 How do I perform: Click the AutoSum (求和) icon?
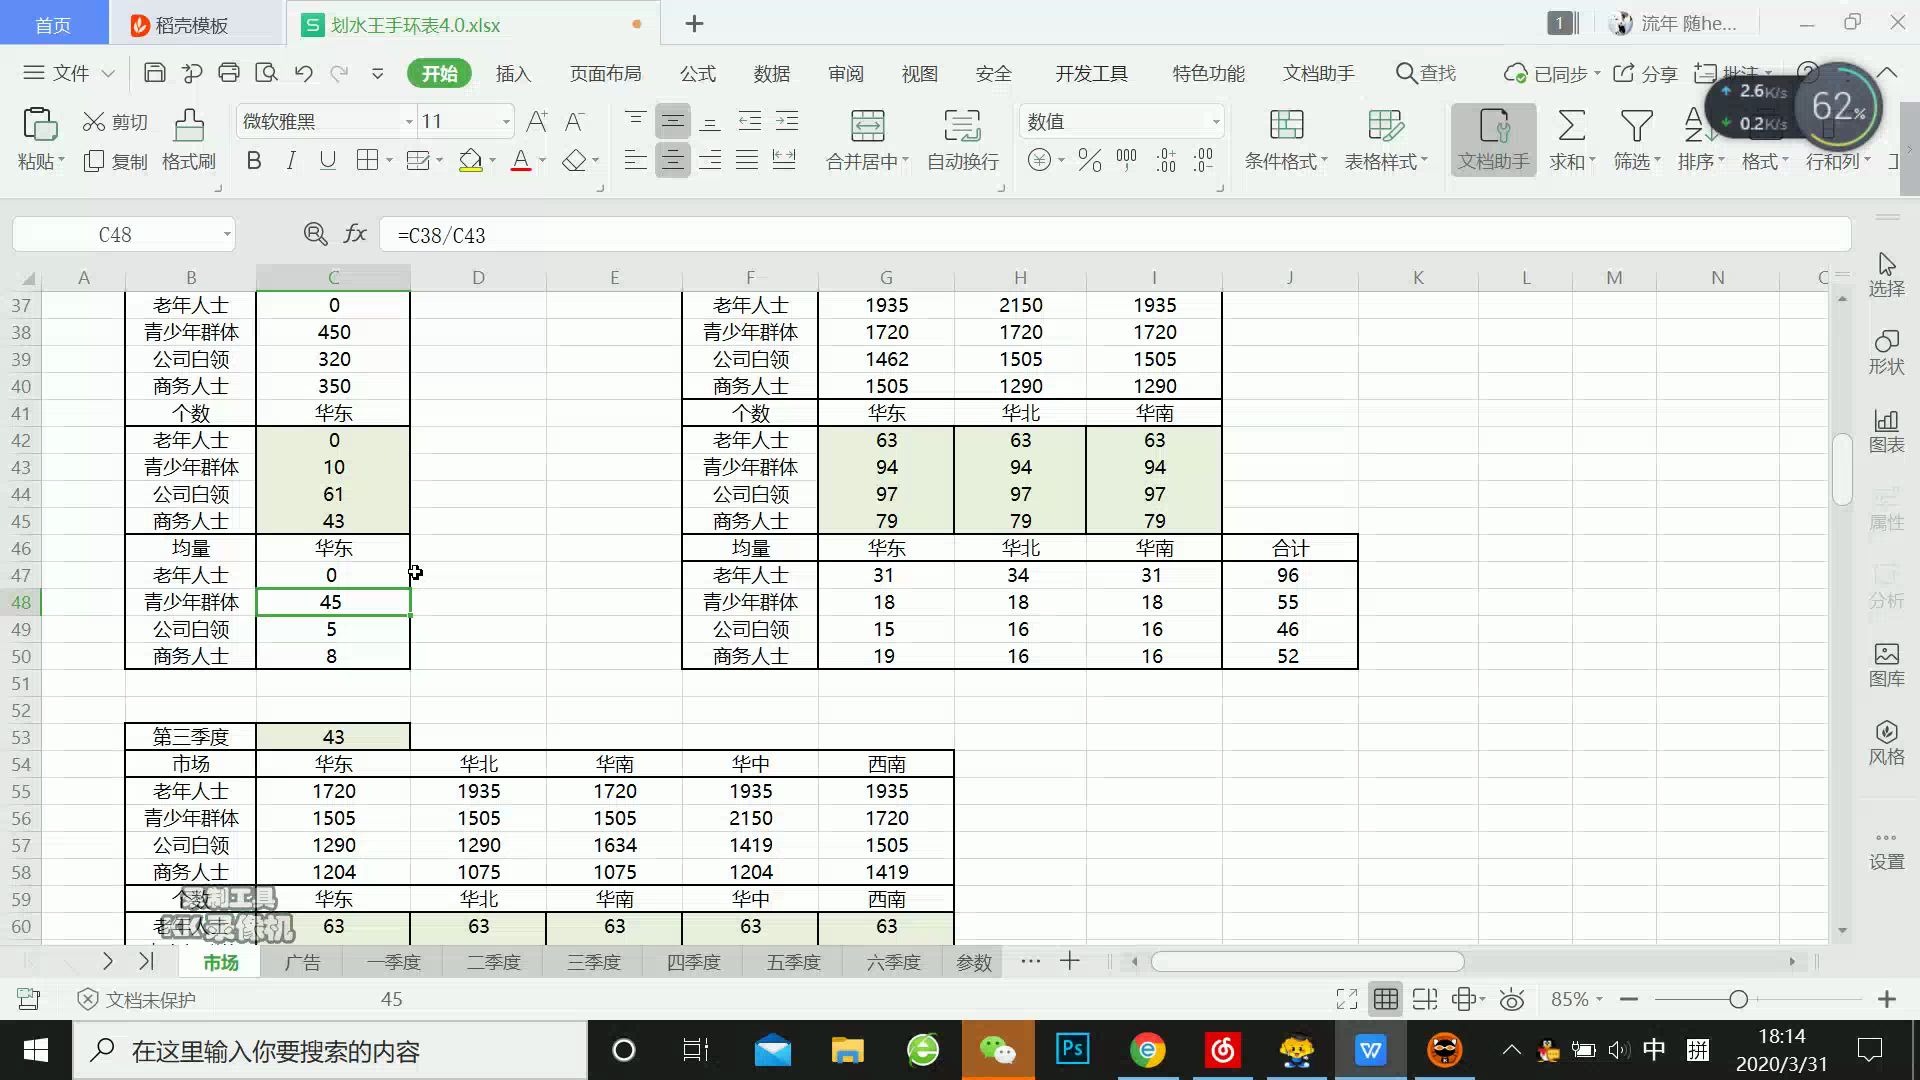point(1571,126)
